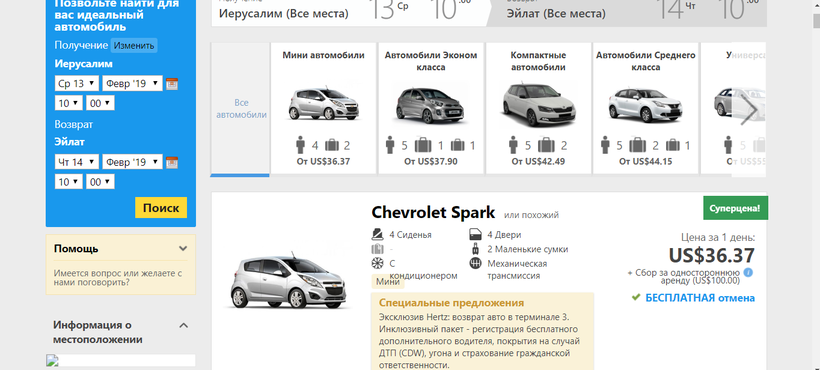Viewport: 820px width, 370px height.
Task: Click the Компактные автомобили car picture
Action: tap(538, 104)
